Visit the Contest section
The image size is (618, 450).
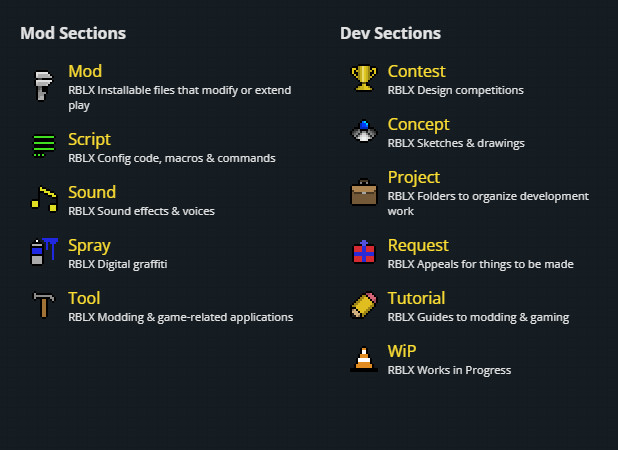click(x=416, y=72)
